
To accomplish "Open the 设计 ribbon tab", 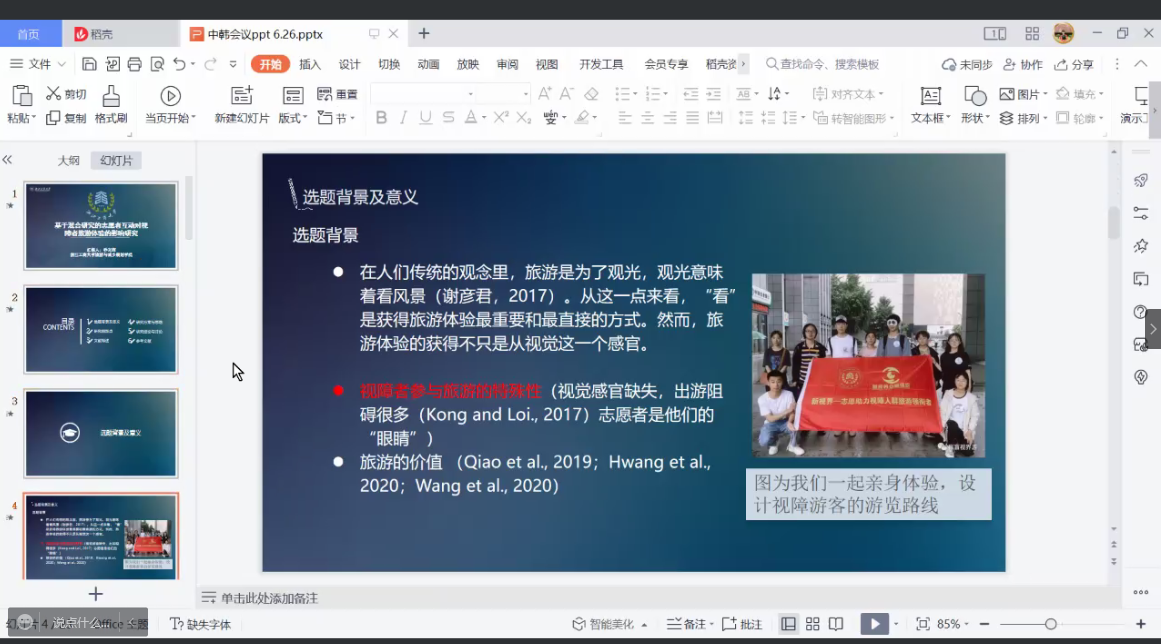I will (349, 64).
